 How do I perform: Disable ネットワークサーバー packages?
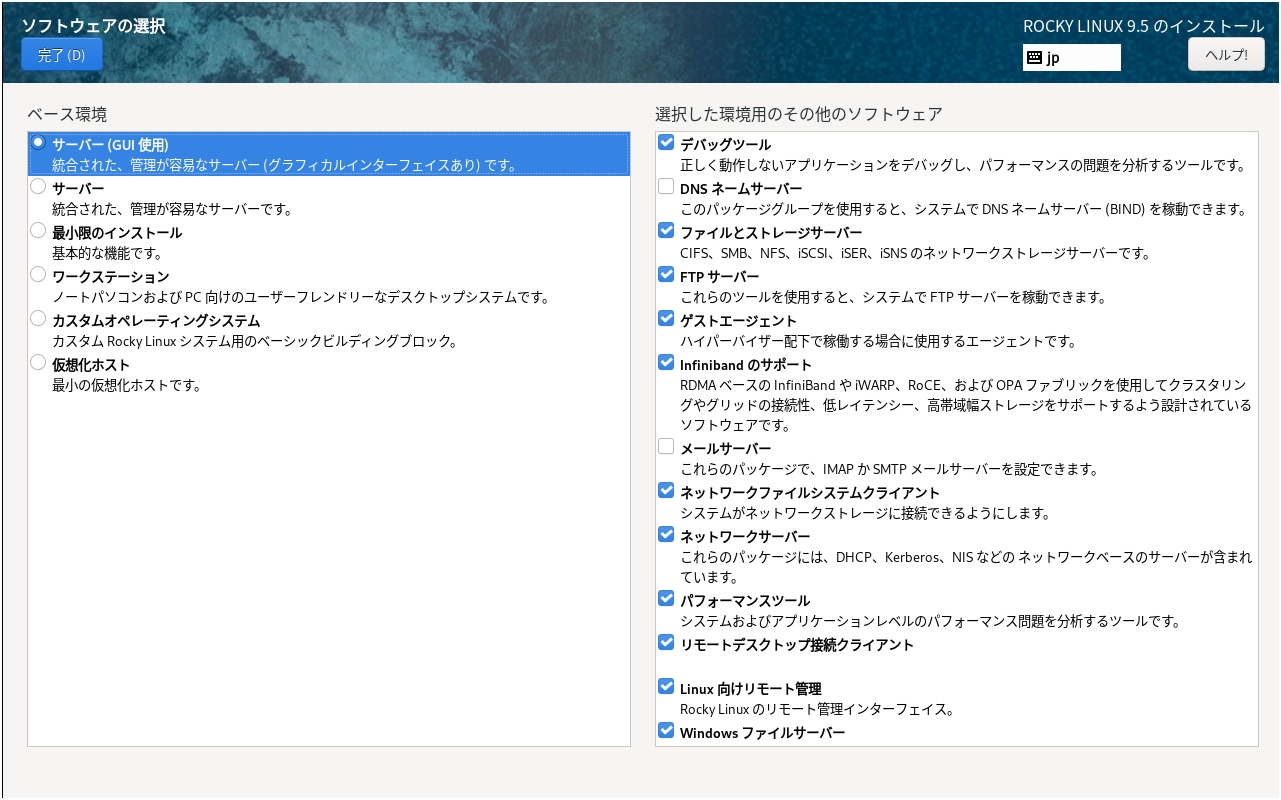666,533
